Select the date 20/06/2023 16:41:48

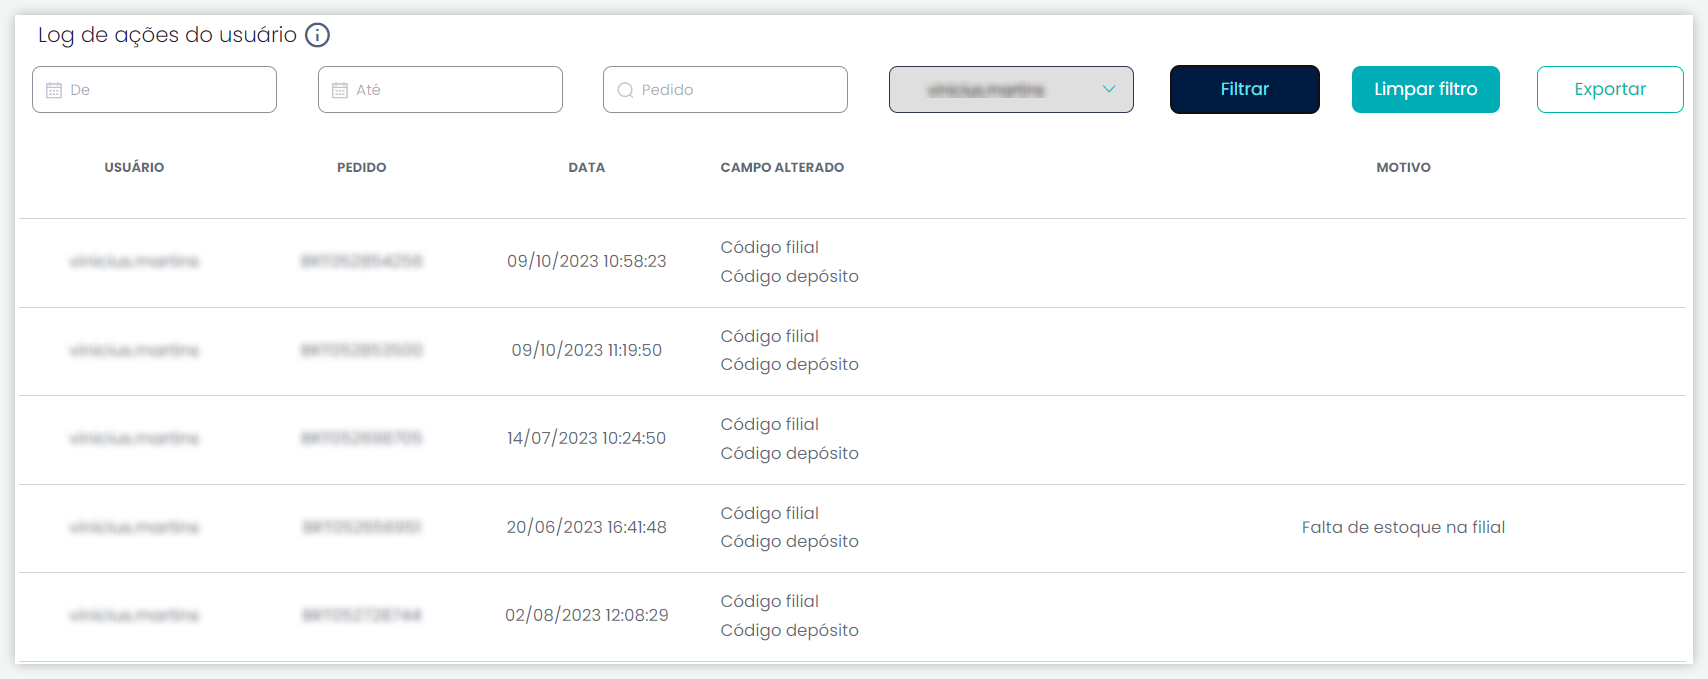(587, 527)
